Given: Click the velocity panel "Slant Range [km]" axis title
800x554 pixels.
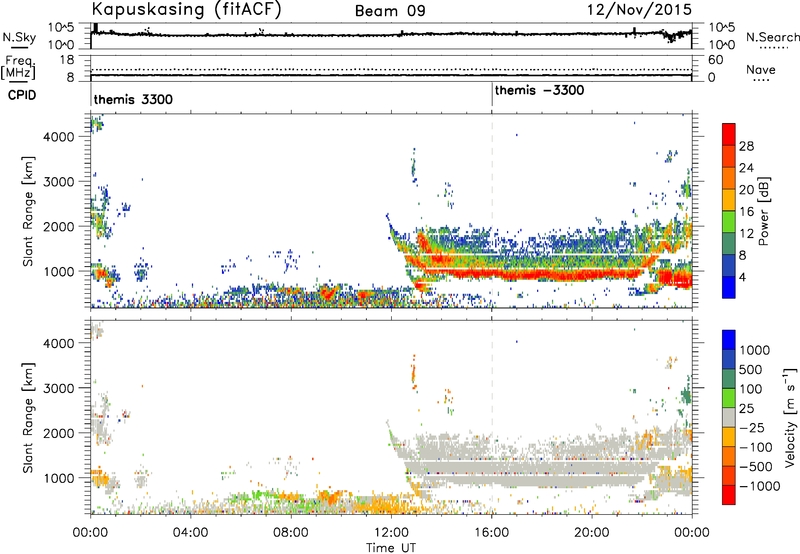Looking at the screenshot, I should (x=28, y=417).
